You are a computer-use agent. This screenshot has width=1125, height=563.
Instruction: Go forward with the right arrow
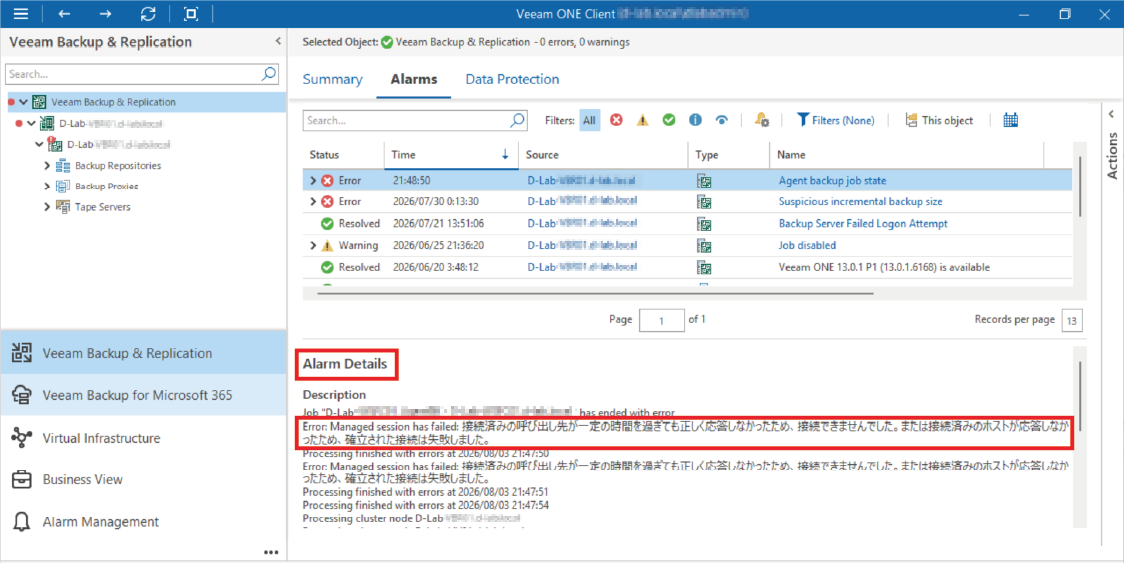point(105,13)
